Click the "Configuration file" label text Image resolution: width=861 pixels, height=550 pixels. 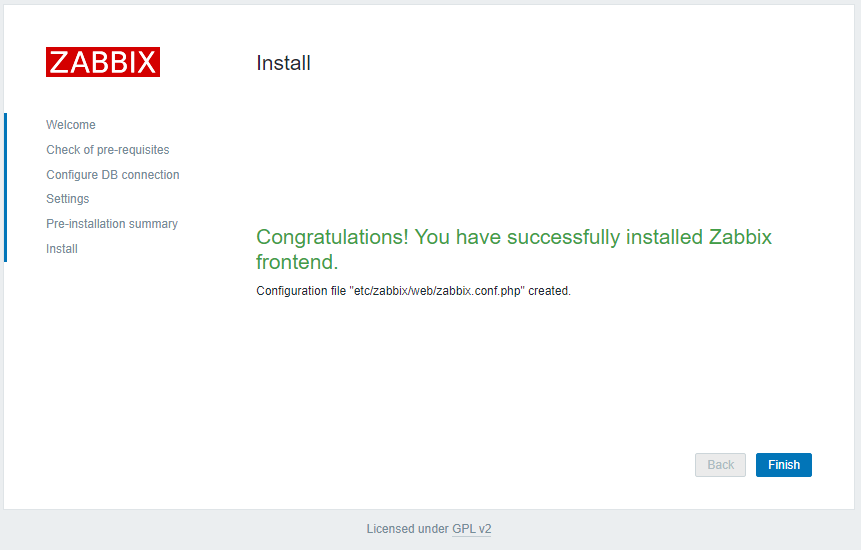tap(301, 291)
